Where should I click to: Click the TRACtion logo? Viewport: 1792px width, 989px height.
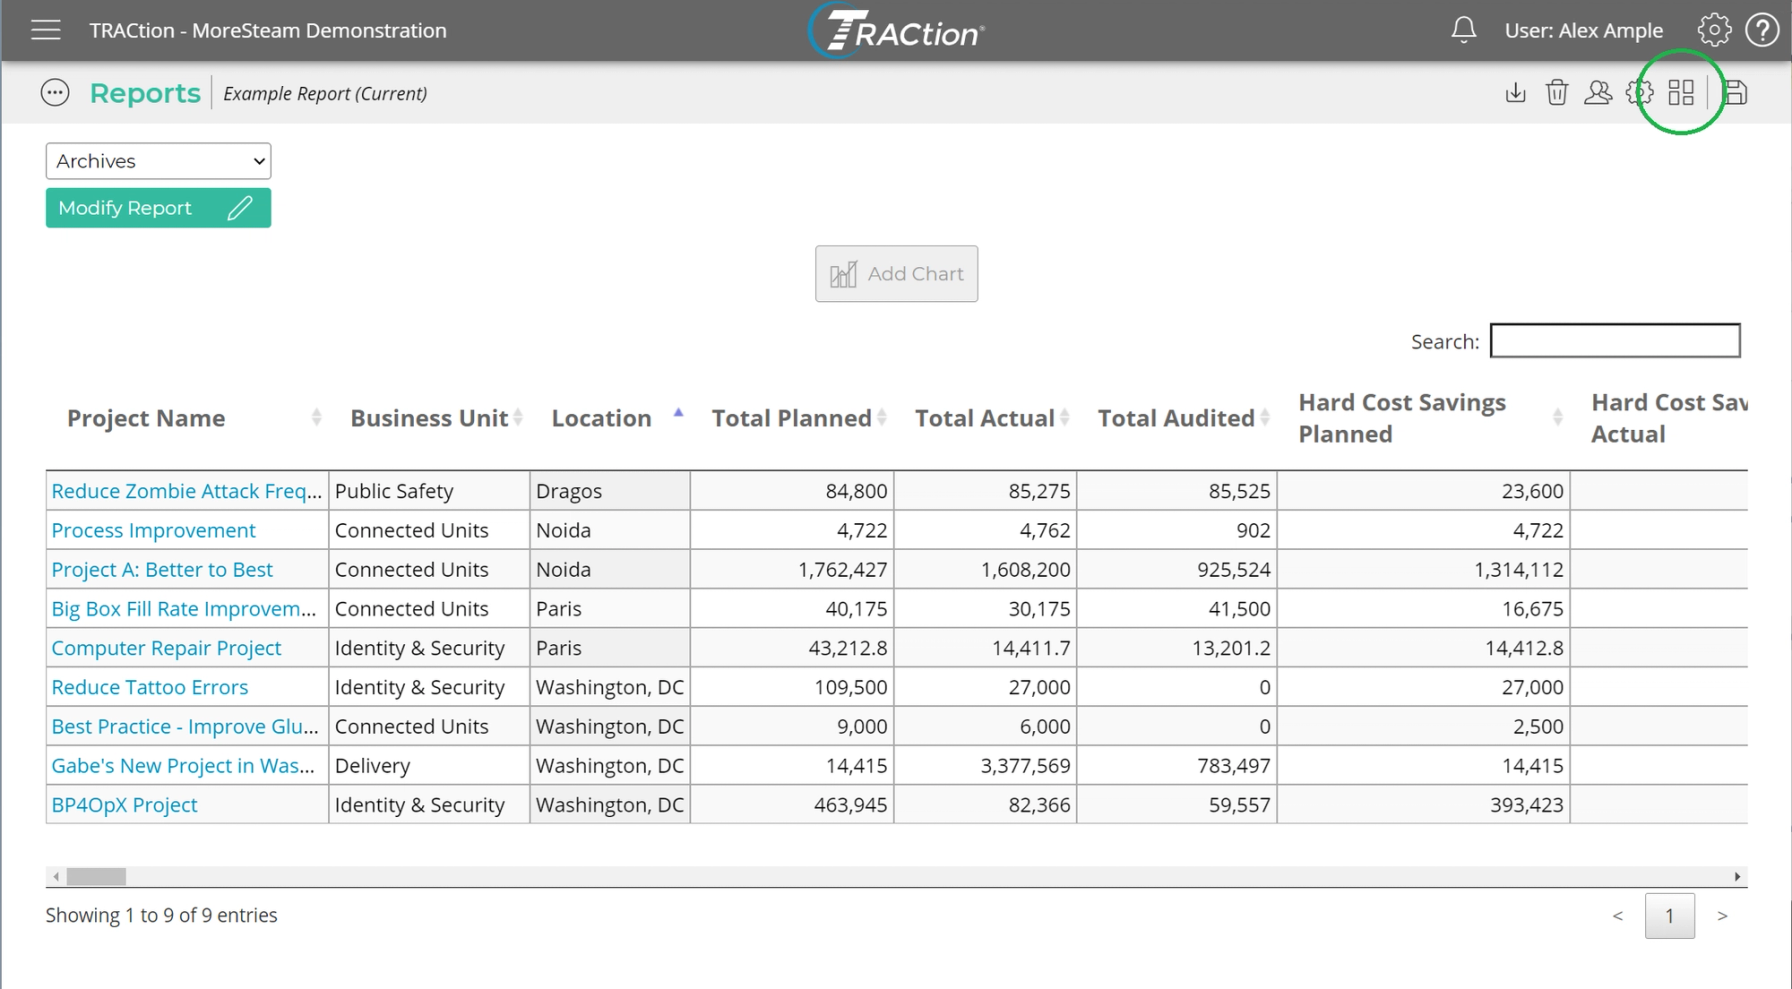(897, 30)
